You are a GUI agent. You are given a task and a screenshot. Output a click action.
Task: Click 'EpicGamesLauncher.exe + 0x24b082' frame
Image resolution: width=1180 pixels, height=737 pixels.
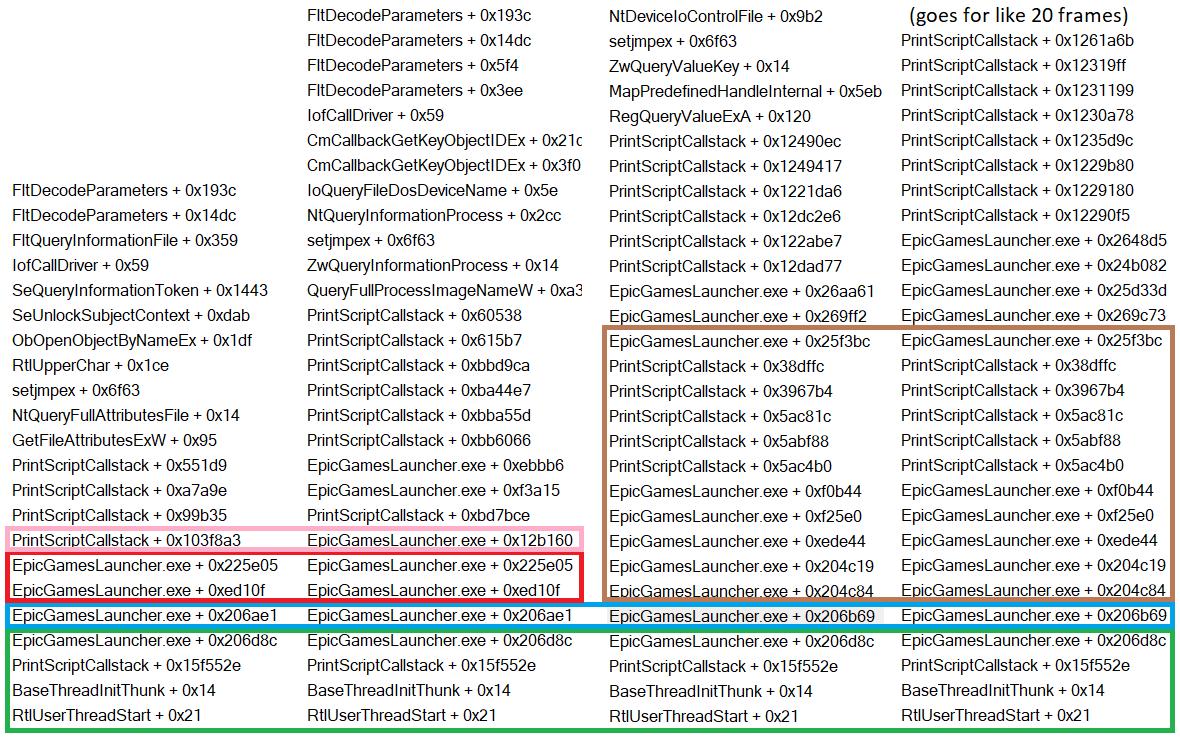1034,266
